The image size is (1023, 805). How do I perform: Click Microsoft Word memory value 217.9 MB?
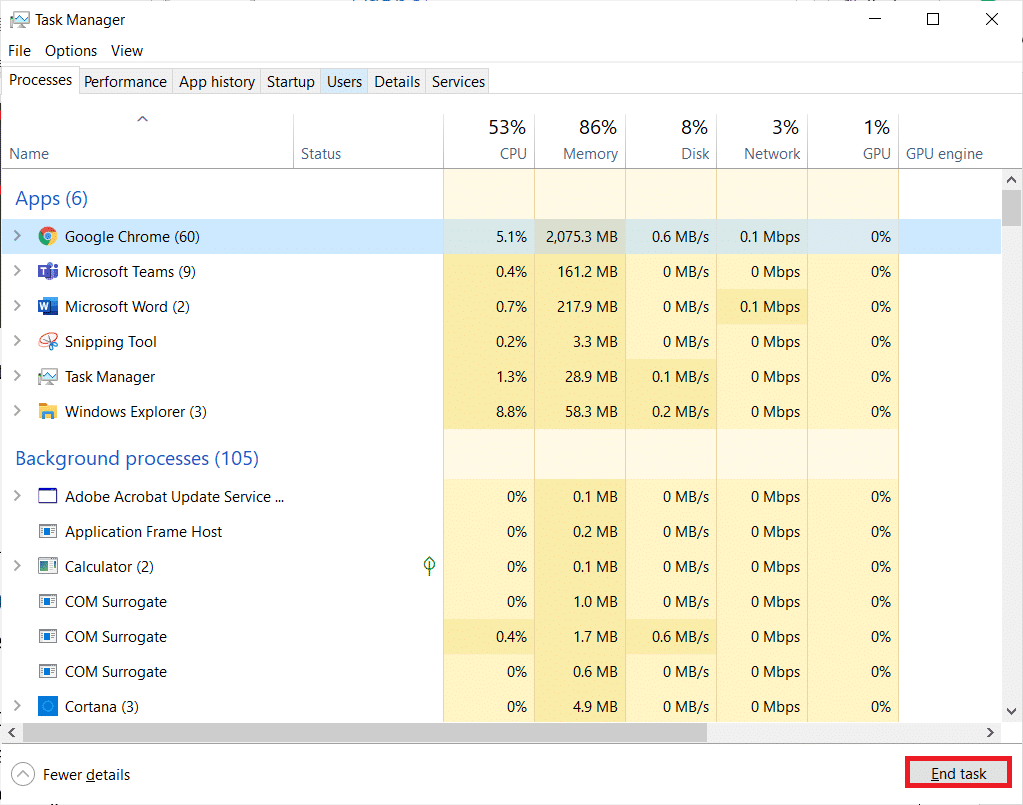[587, 307]
